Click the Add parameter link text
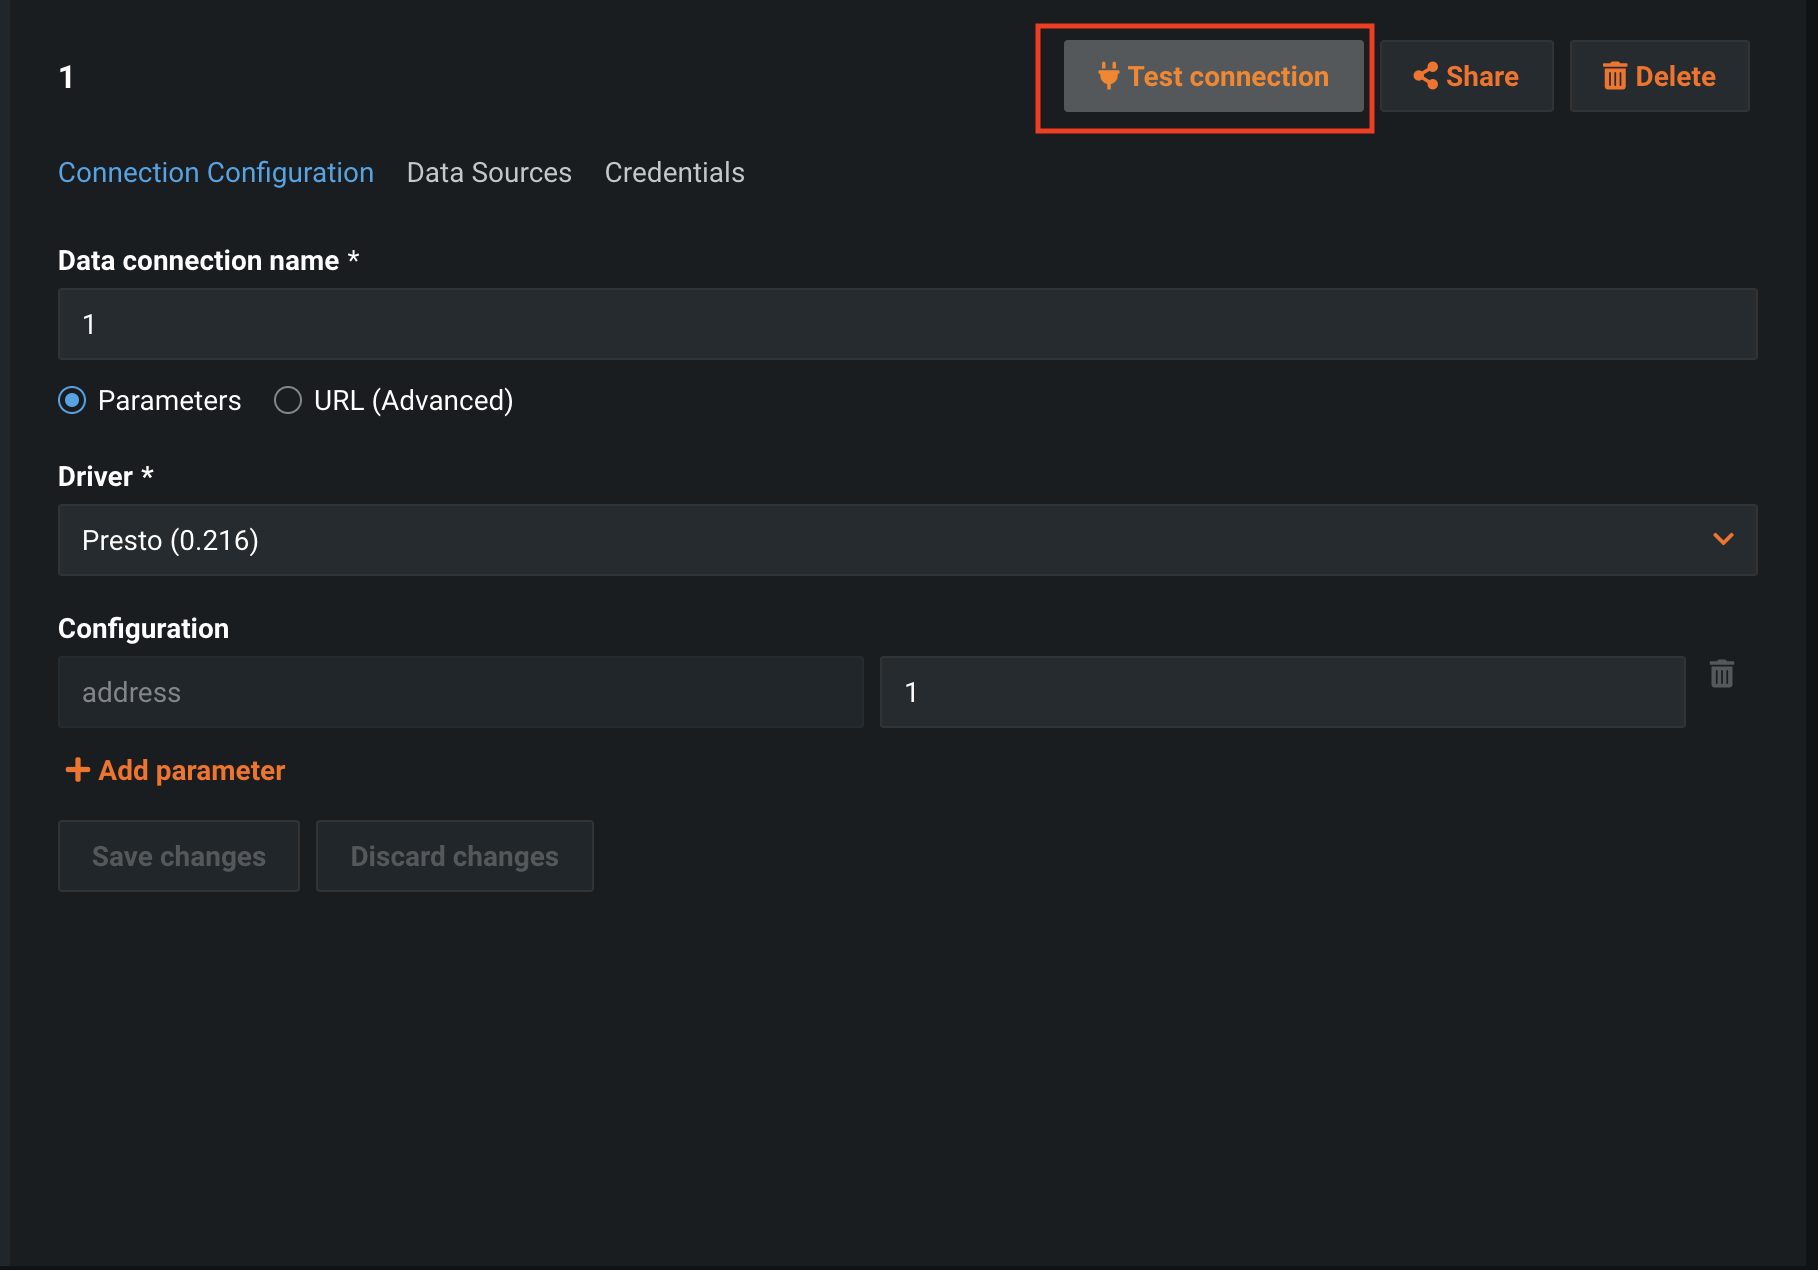The height and width of the screenshot is (1270, 1818). click(192, 770)
